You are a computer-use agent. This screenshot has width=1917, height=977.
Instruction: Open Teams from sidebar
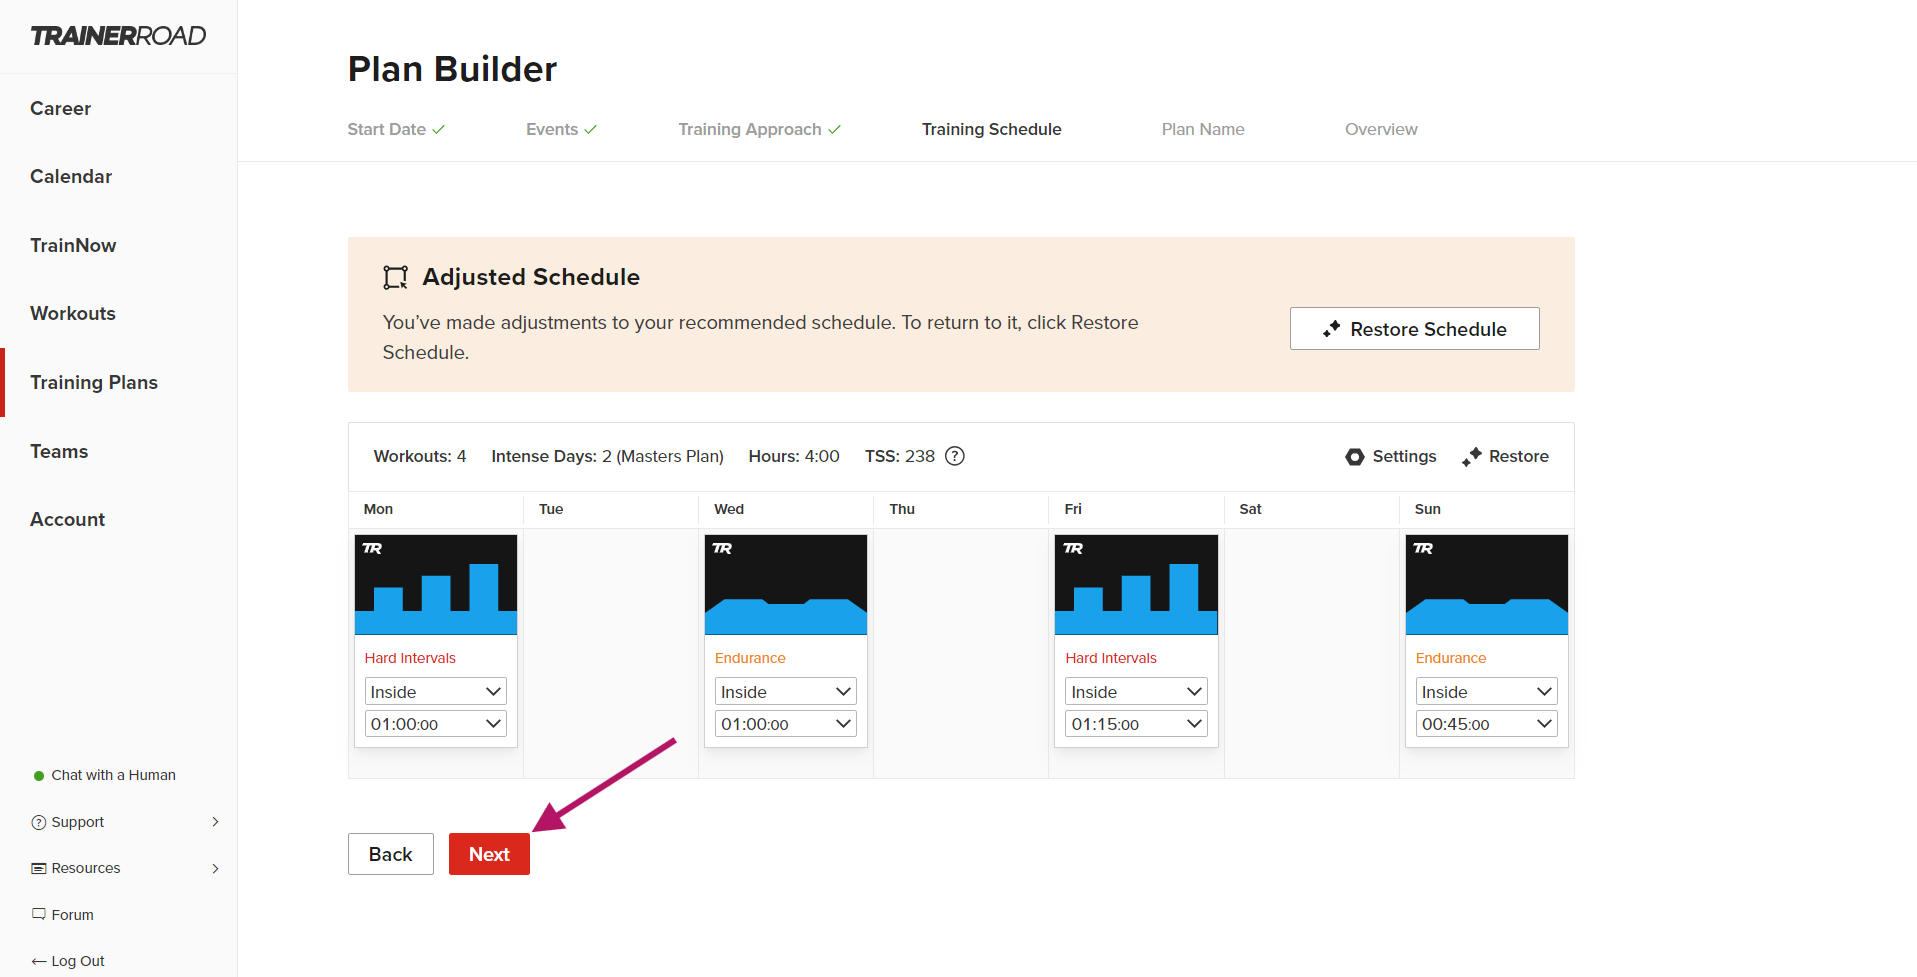[x=59, y=451]
